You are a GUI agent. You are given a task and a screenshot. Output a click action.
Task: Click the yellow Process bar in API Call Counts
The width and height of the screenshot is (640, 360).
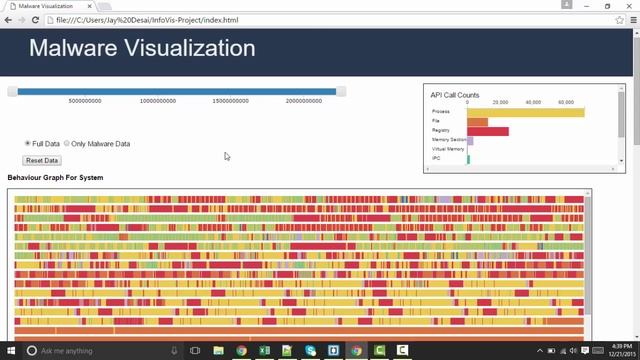pos(526,112)
